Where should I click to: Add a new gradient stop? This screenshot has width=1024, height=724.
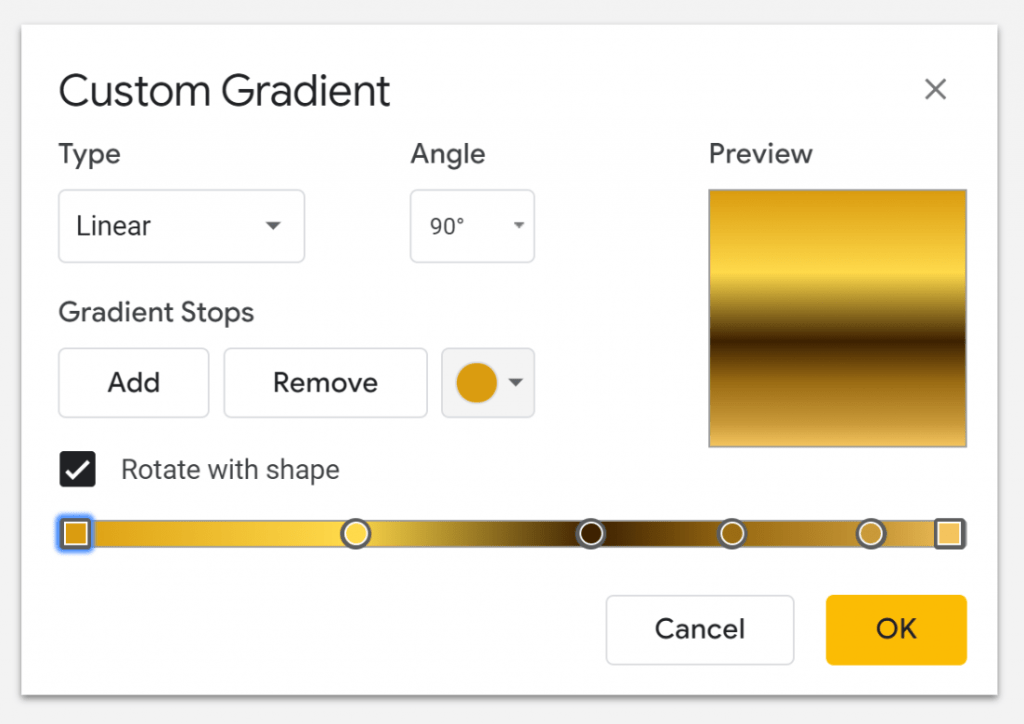click(134, 383)
